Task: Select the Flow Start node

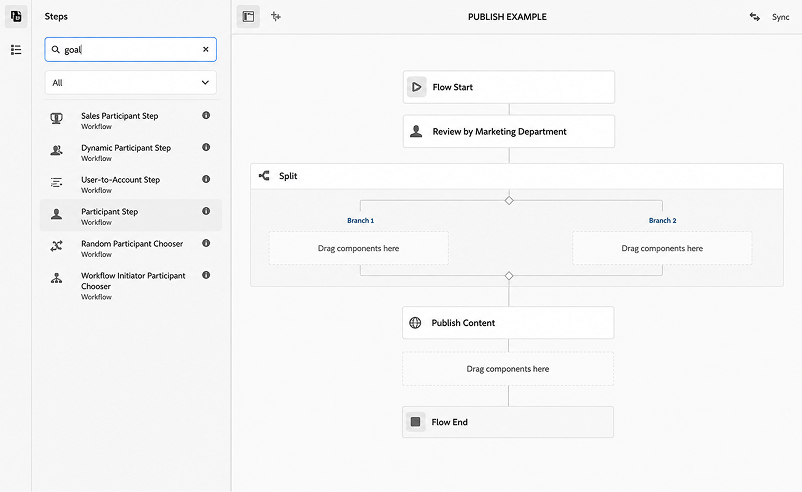Action: pyautogui.click(x=509, y=87)
